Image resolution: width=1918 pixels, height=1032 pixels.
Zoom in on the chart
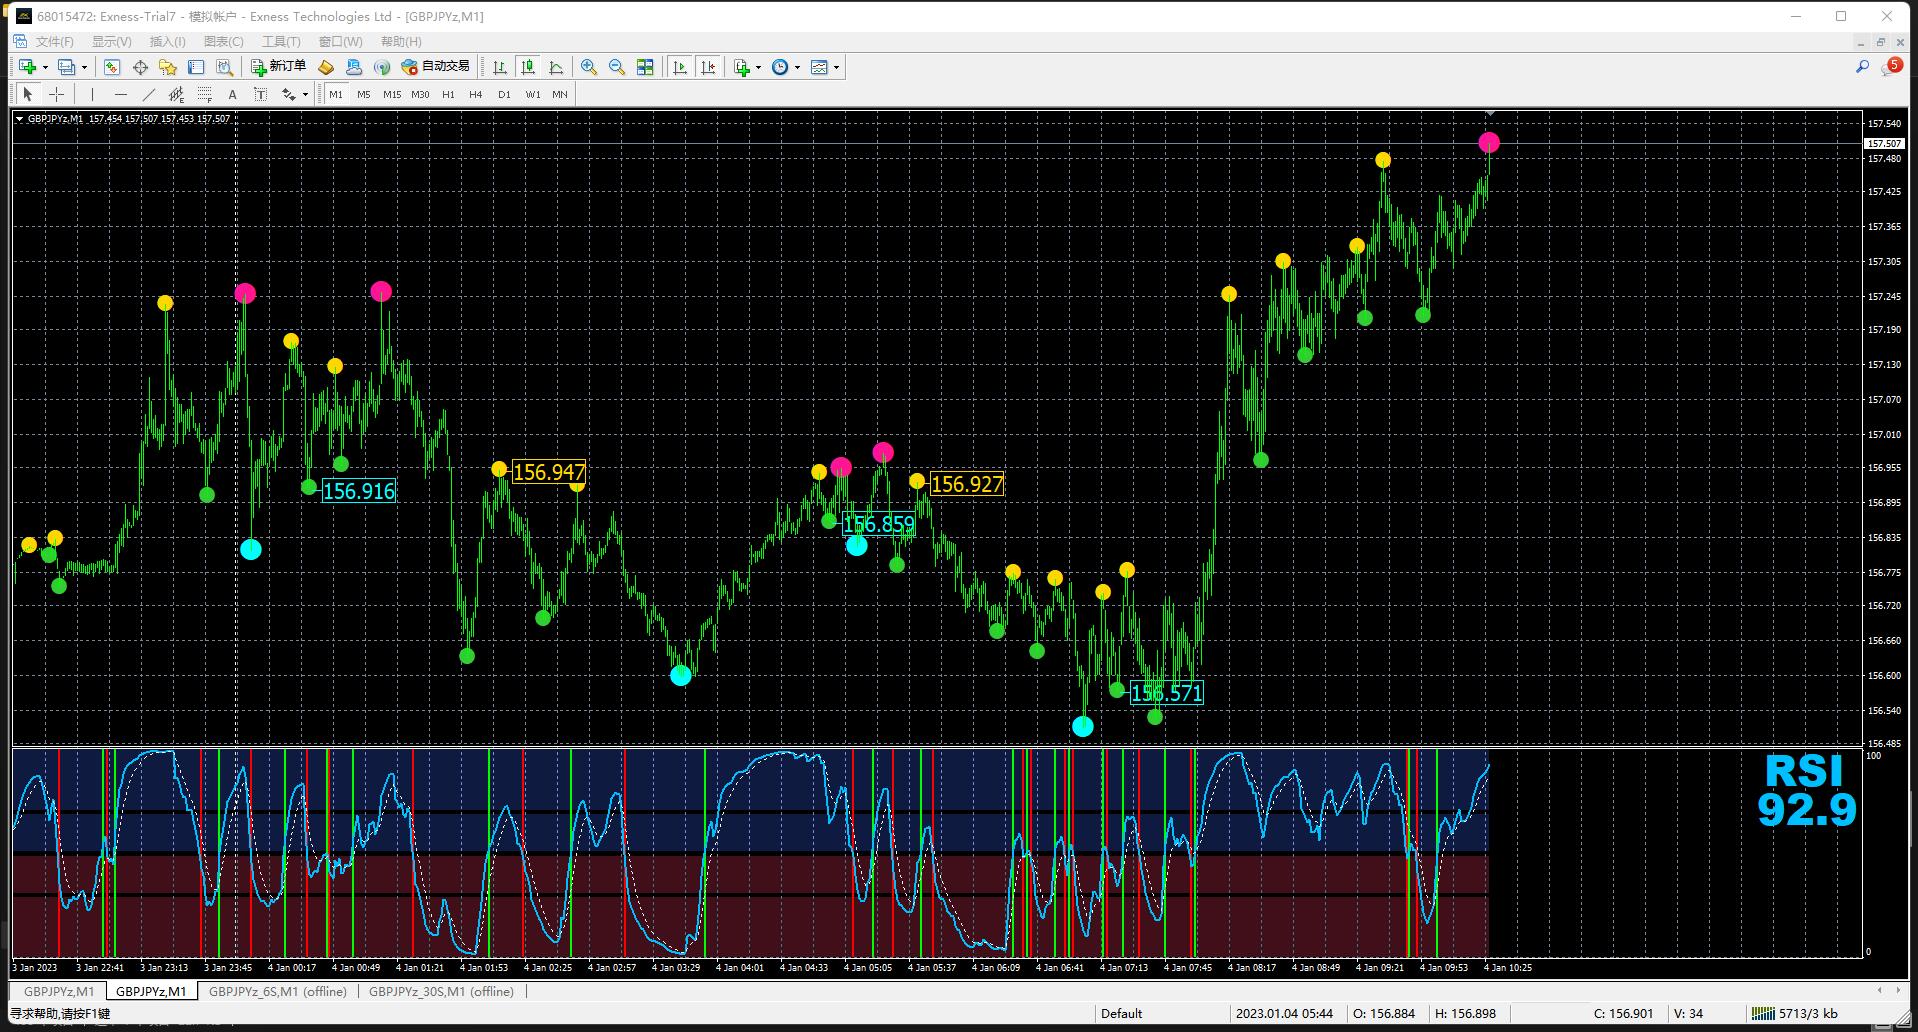tap(589, 67)
